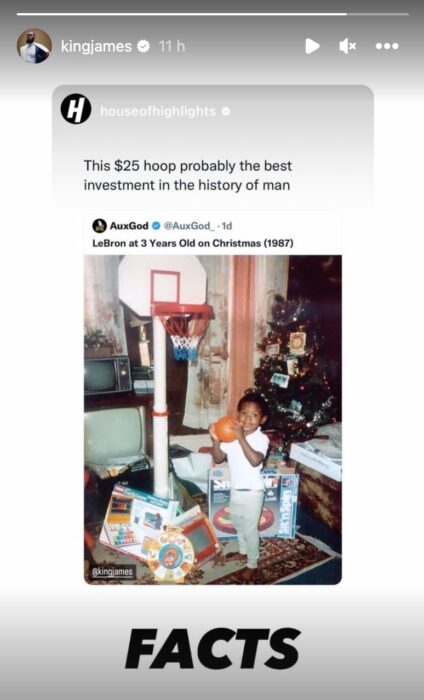Click the verified badge next to kingjames
The image size is (424, 700).
point(143,46)
